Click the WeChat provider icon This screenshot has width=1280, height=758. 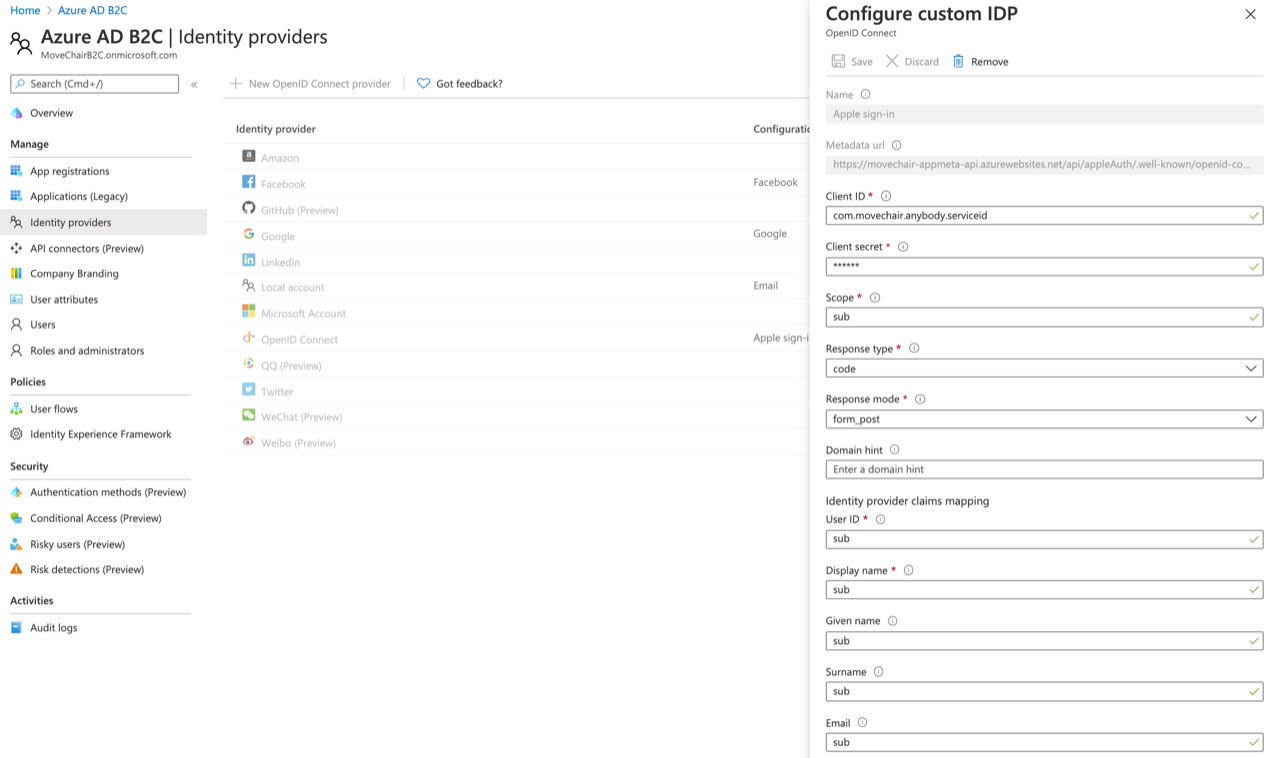[x=249, y=415]
